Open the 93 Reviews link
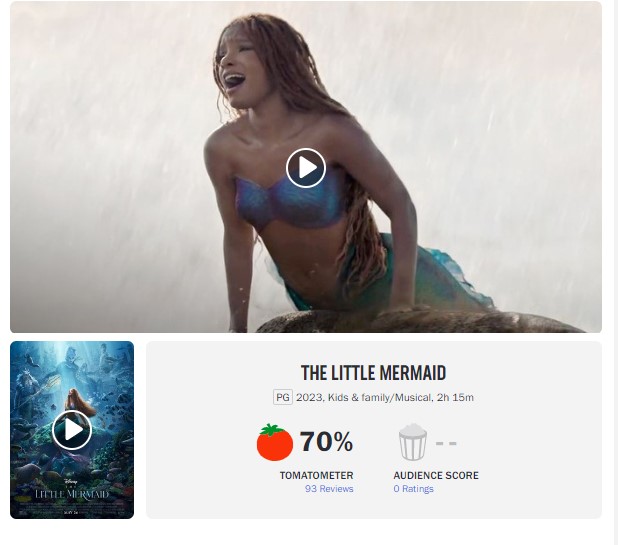This screenshot has width=618, height=545. pyautogui.click(x=329, y=489)
